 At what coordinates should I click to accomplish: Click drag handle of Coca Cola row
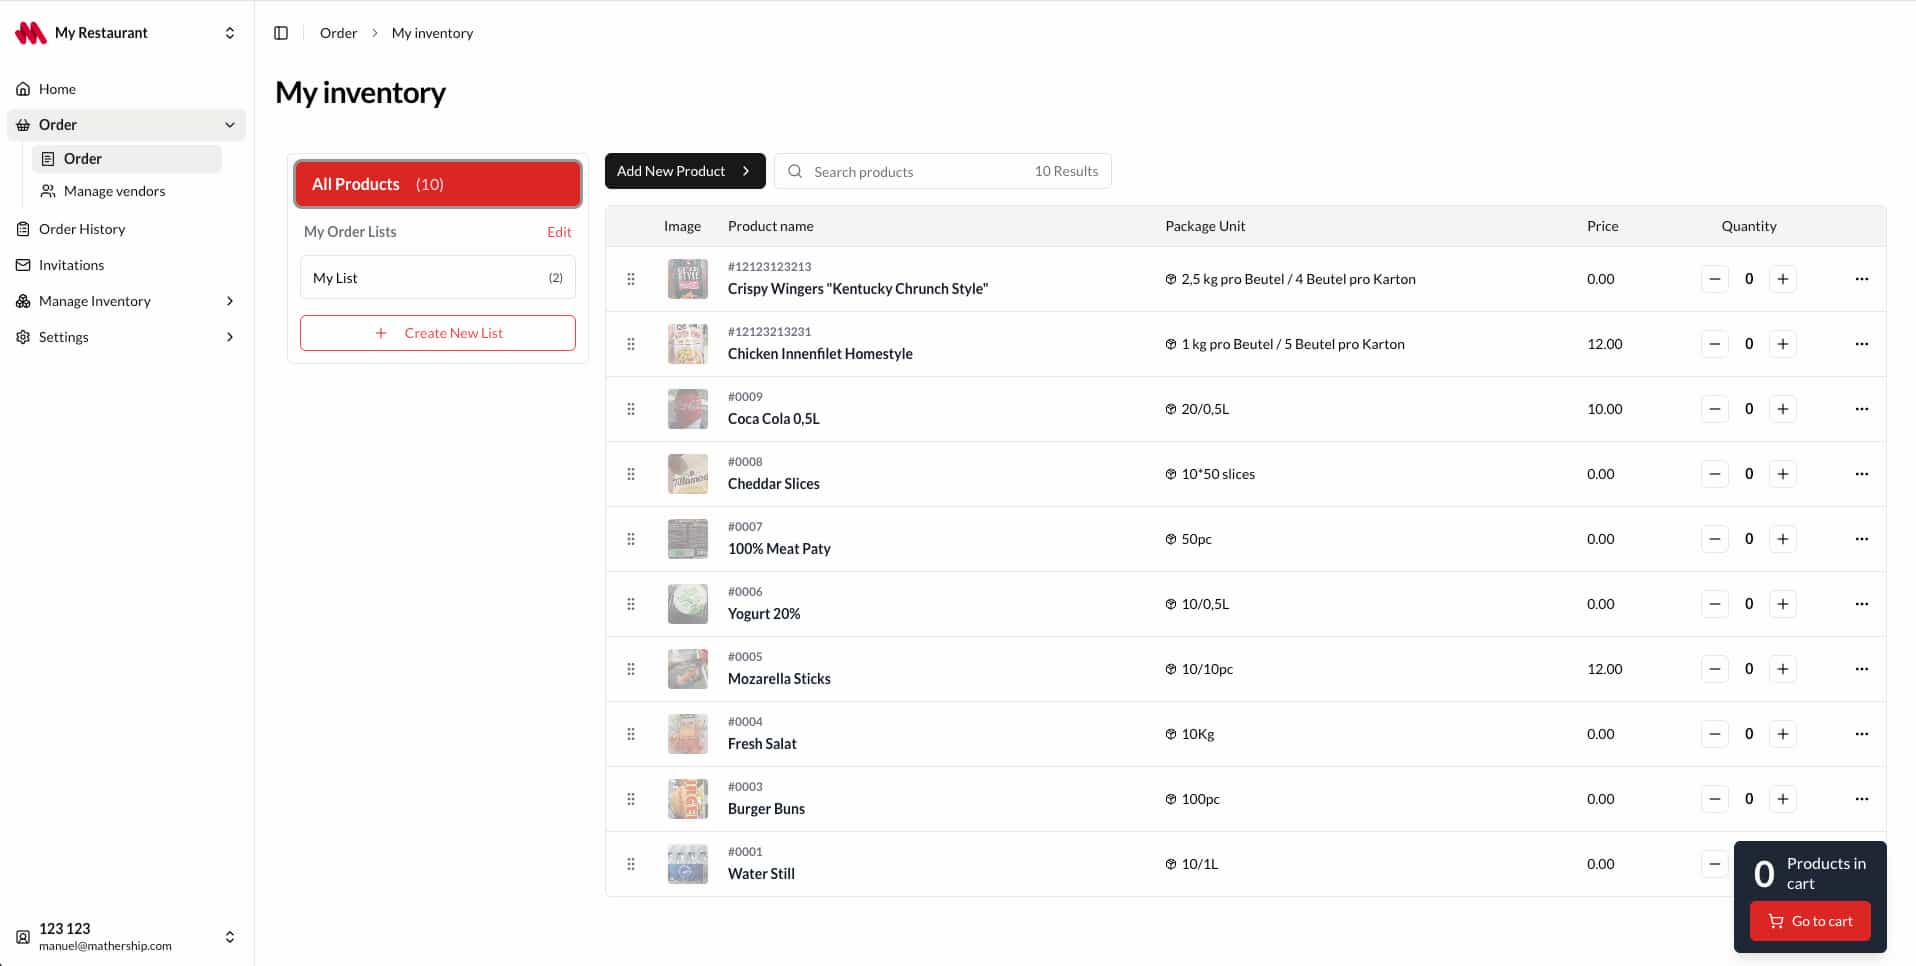(631, 409)
